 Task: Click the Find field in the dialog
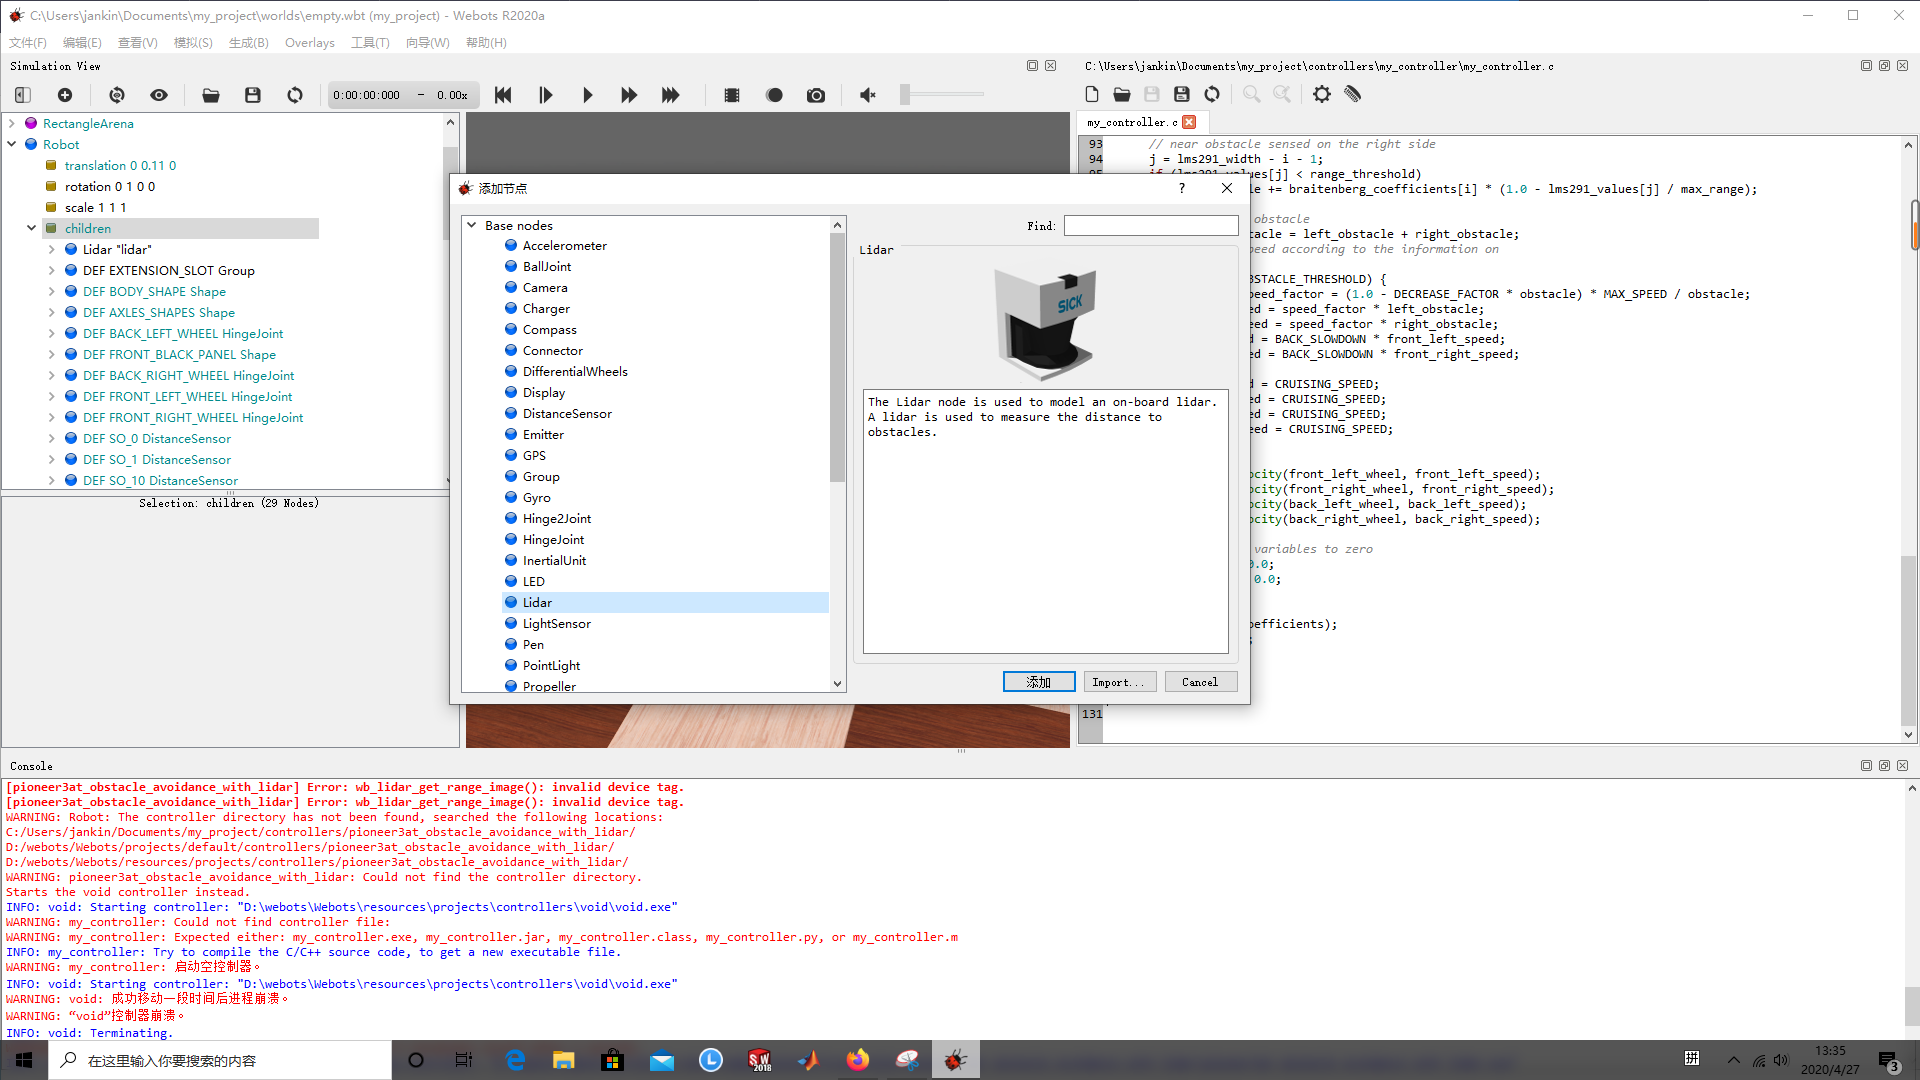(x=1151, y=225)
